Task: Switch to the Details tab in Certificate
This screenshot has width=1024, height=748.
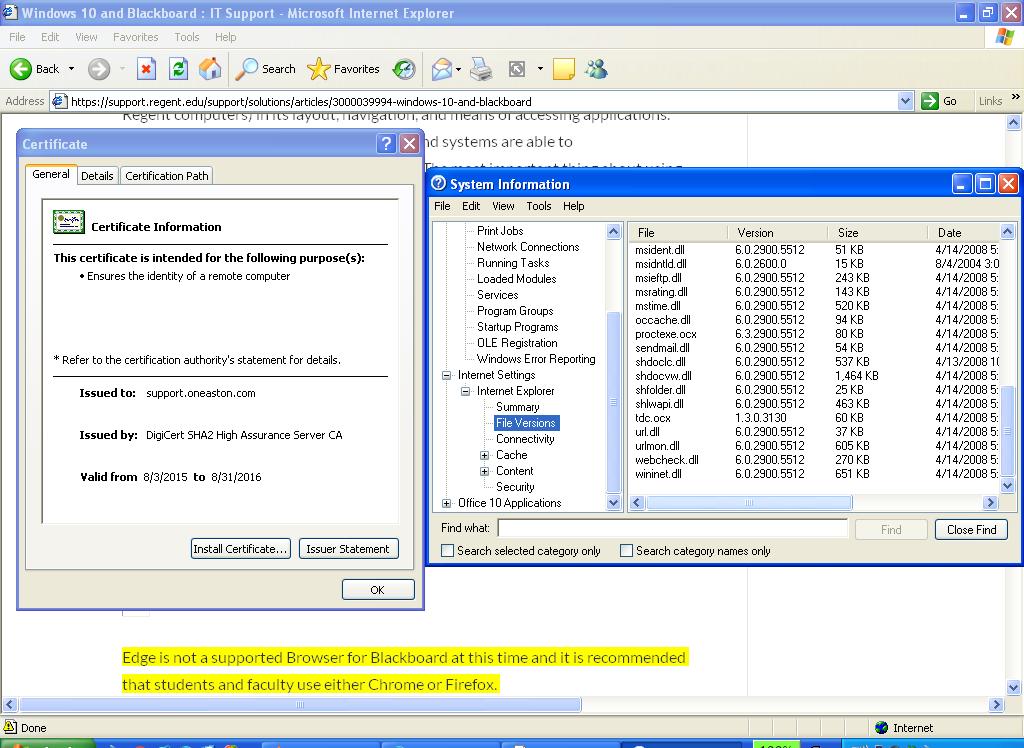Action: 97,176
